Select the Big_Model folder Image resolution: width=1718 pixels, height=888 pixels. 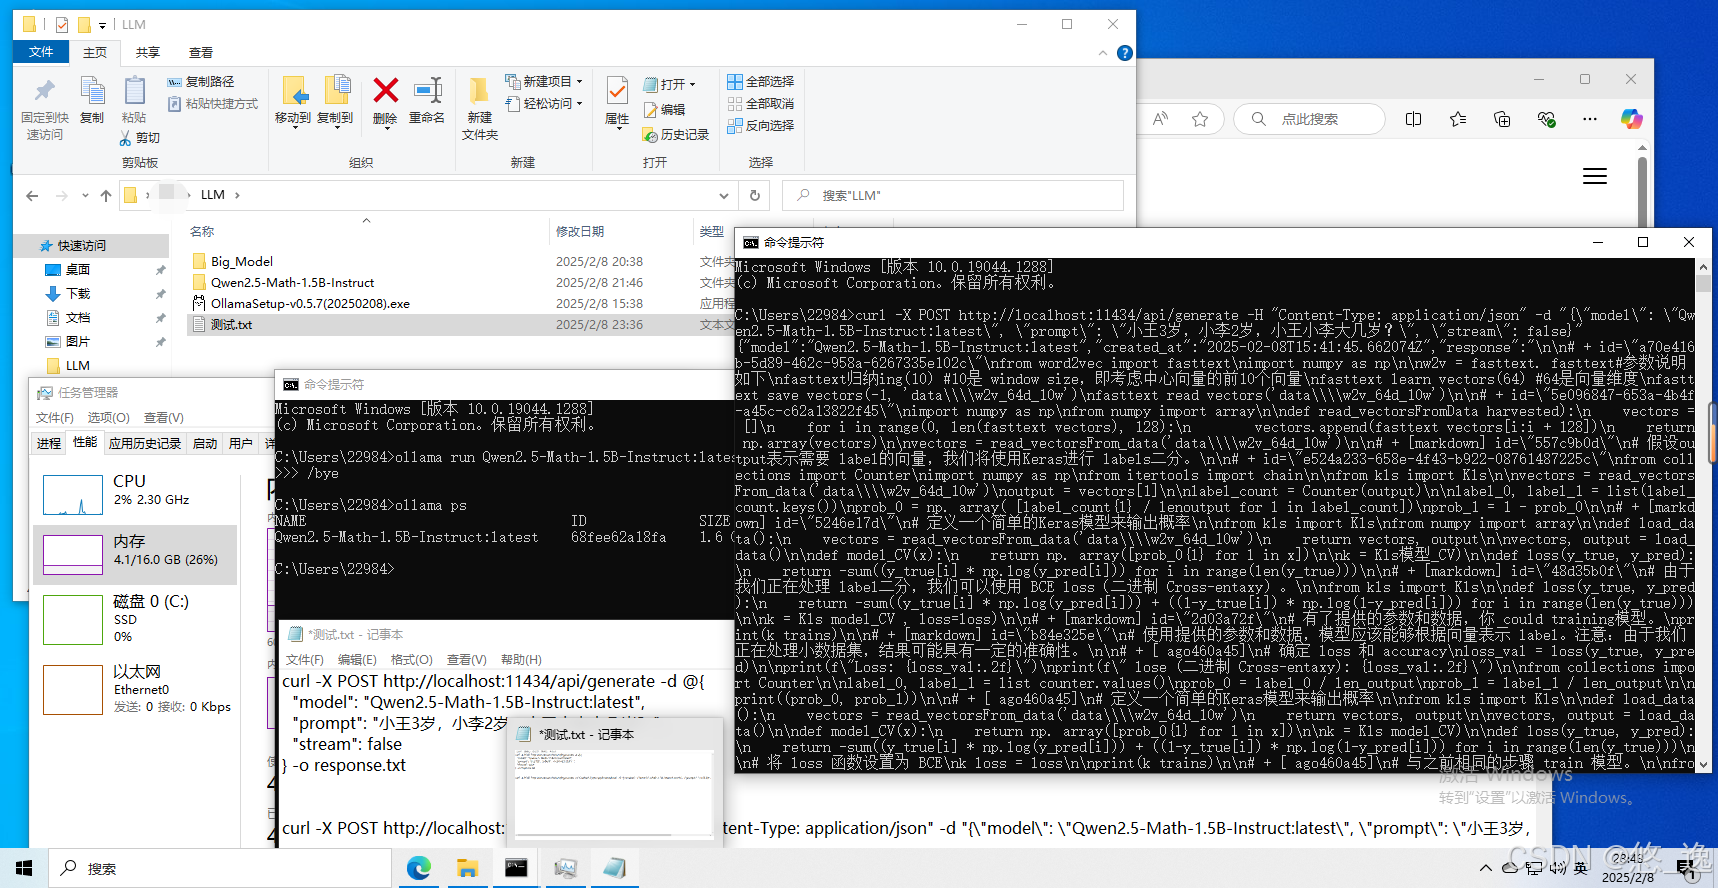pos(242,262)
